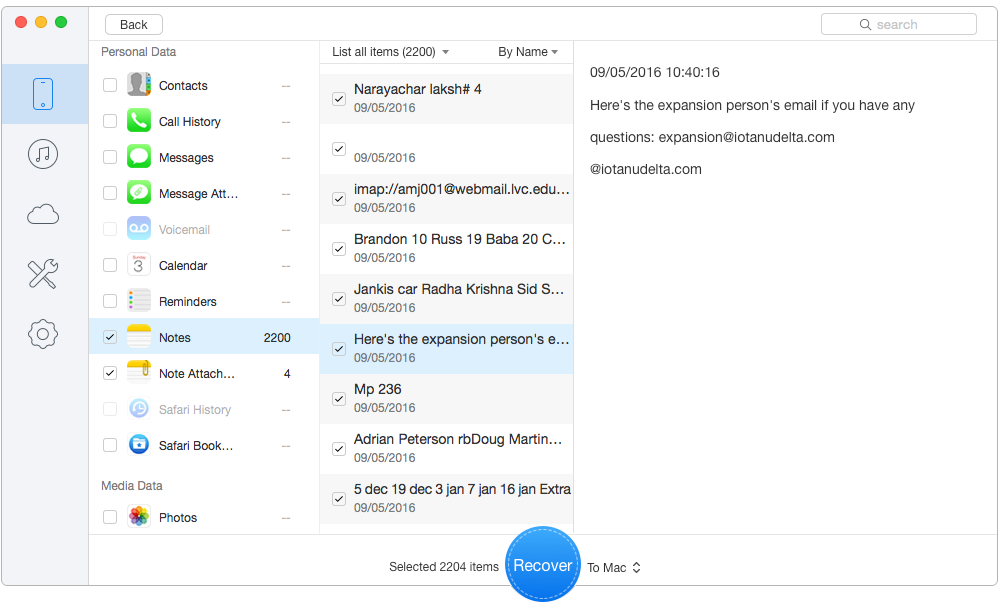The image size is (1000, 608).
Task: Open the 'To Mac' destination selector
Action: (614, 567)
